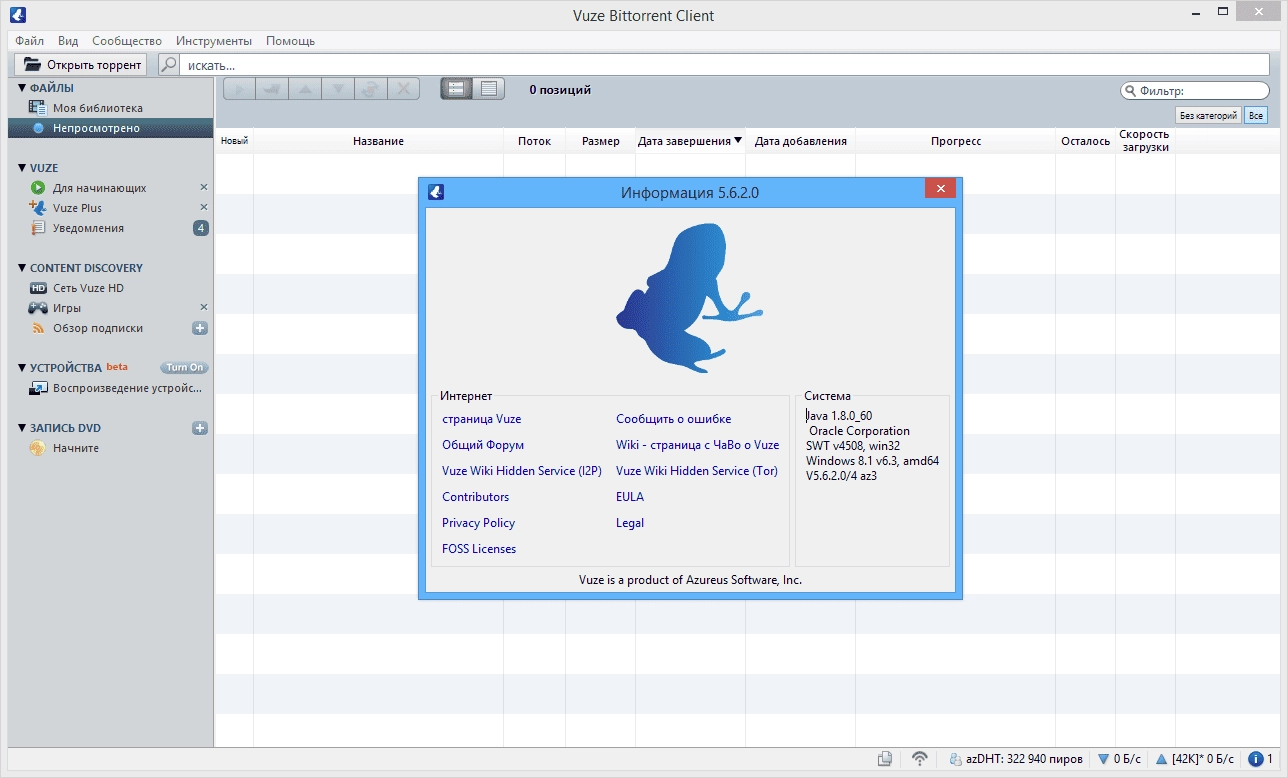
Task: Click the 'Новый' column header
Action: (234, 141)
